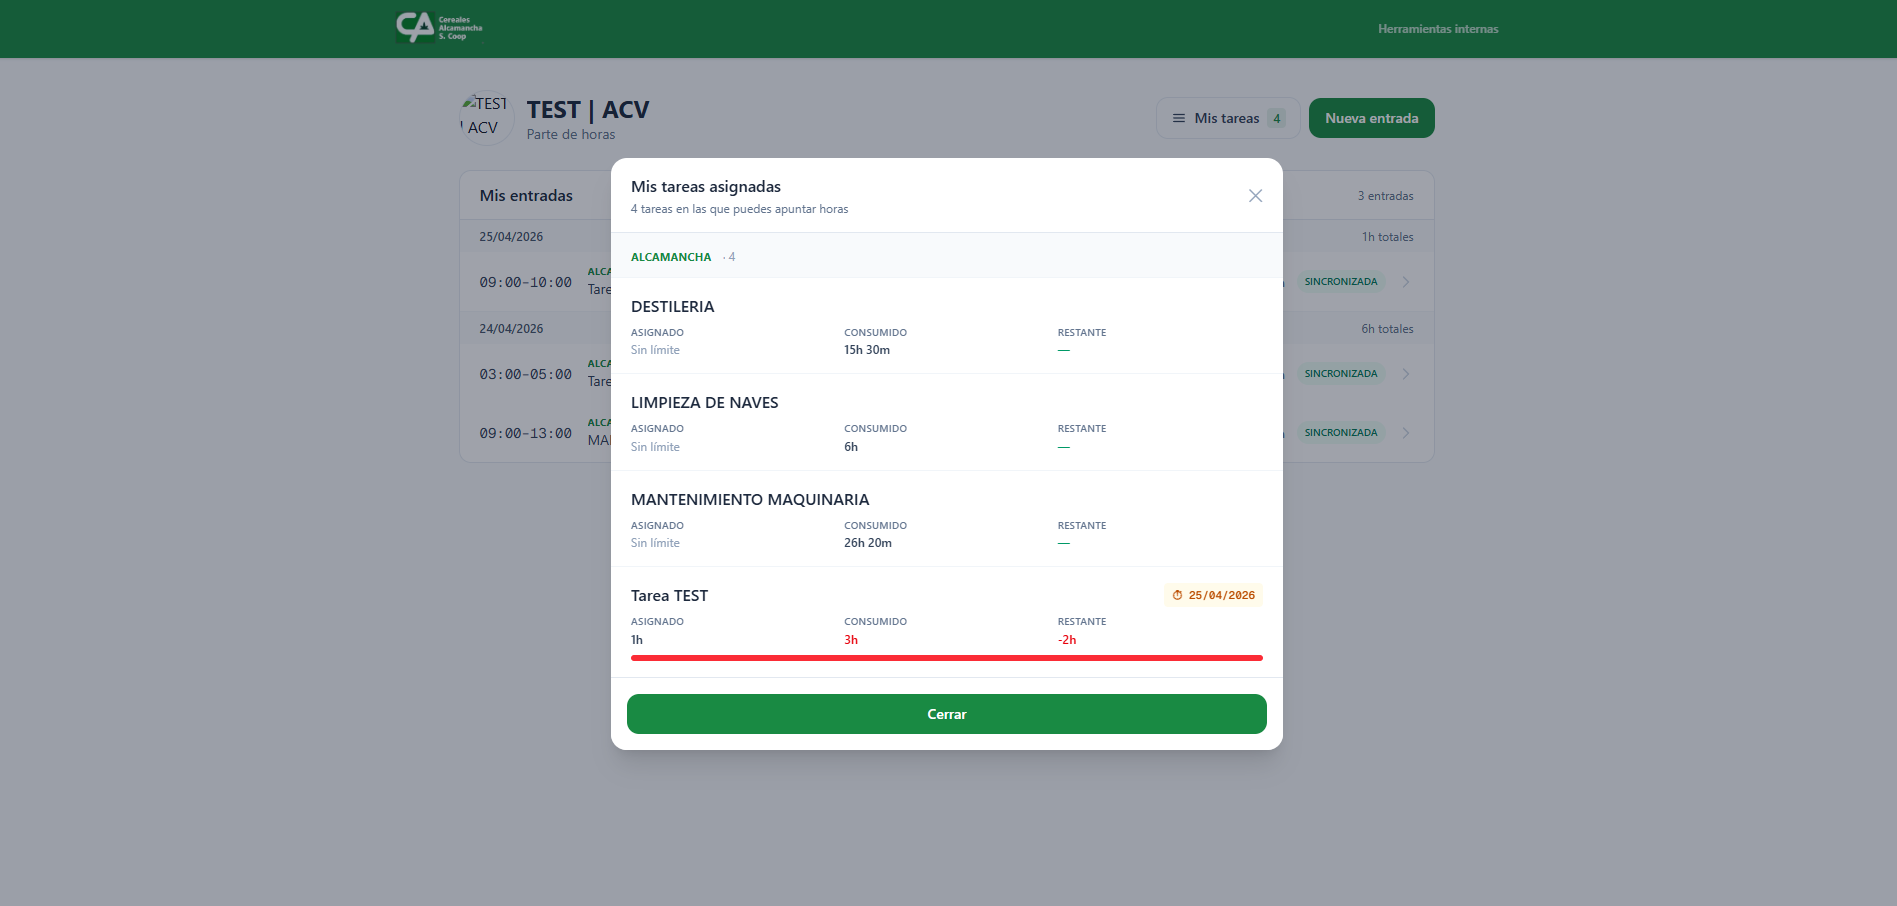Click SINCRONIZADA badge on the 09:00-13:00 entry
The height and width of the screenshot is (906, 1897).
pyautogui.click(x=1340, y=433)
